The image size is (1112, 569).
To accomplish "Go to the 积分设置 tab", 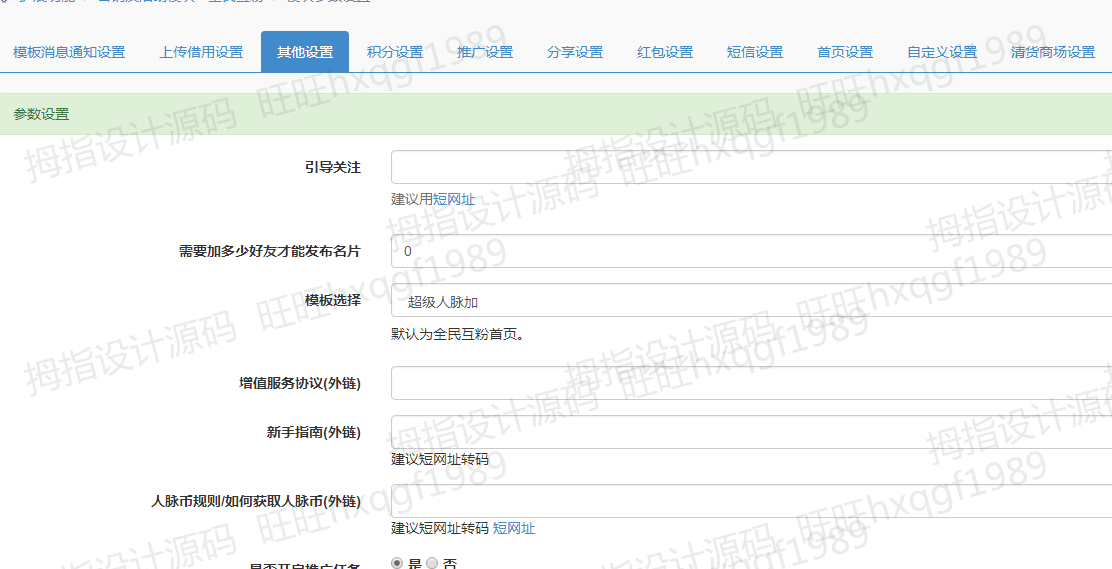I will (x=395, y=52).
